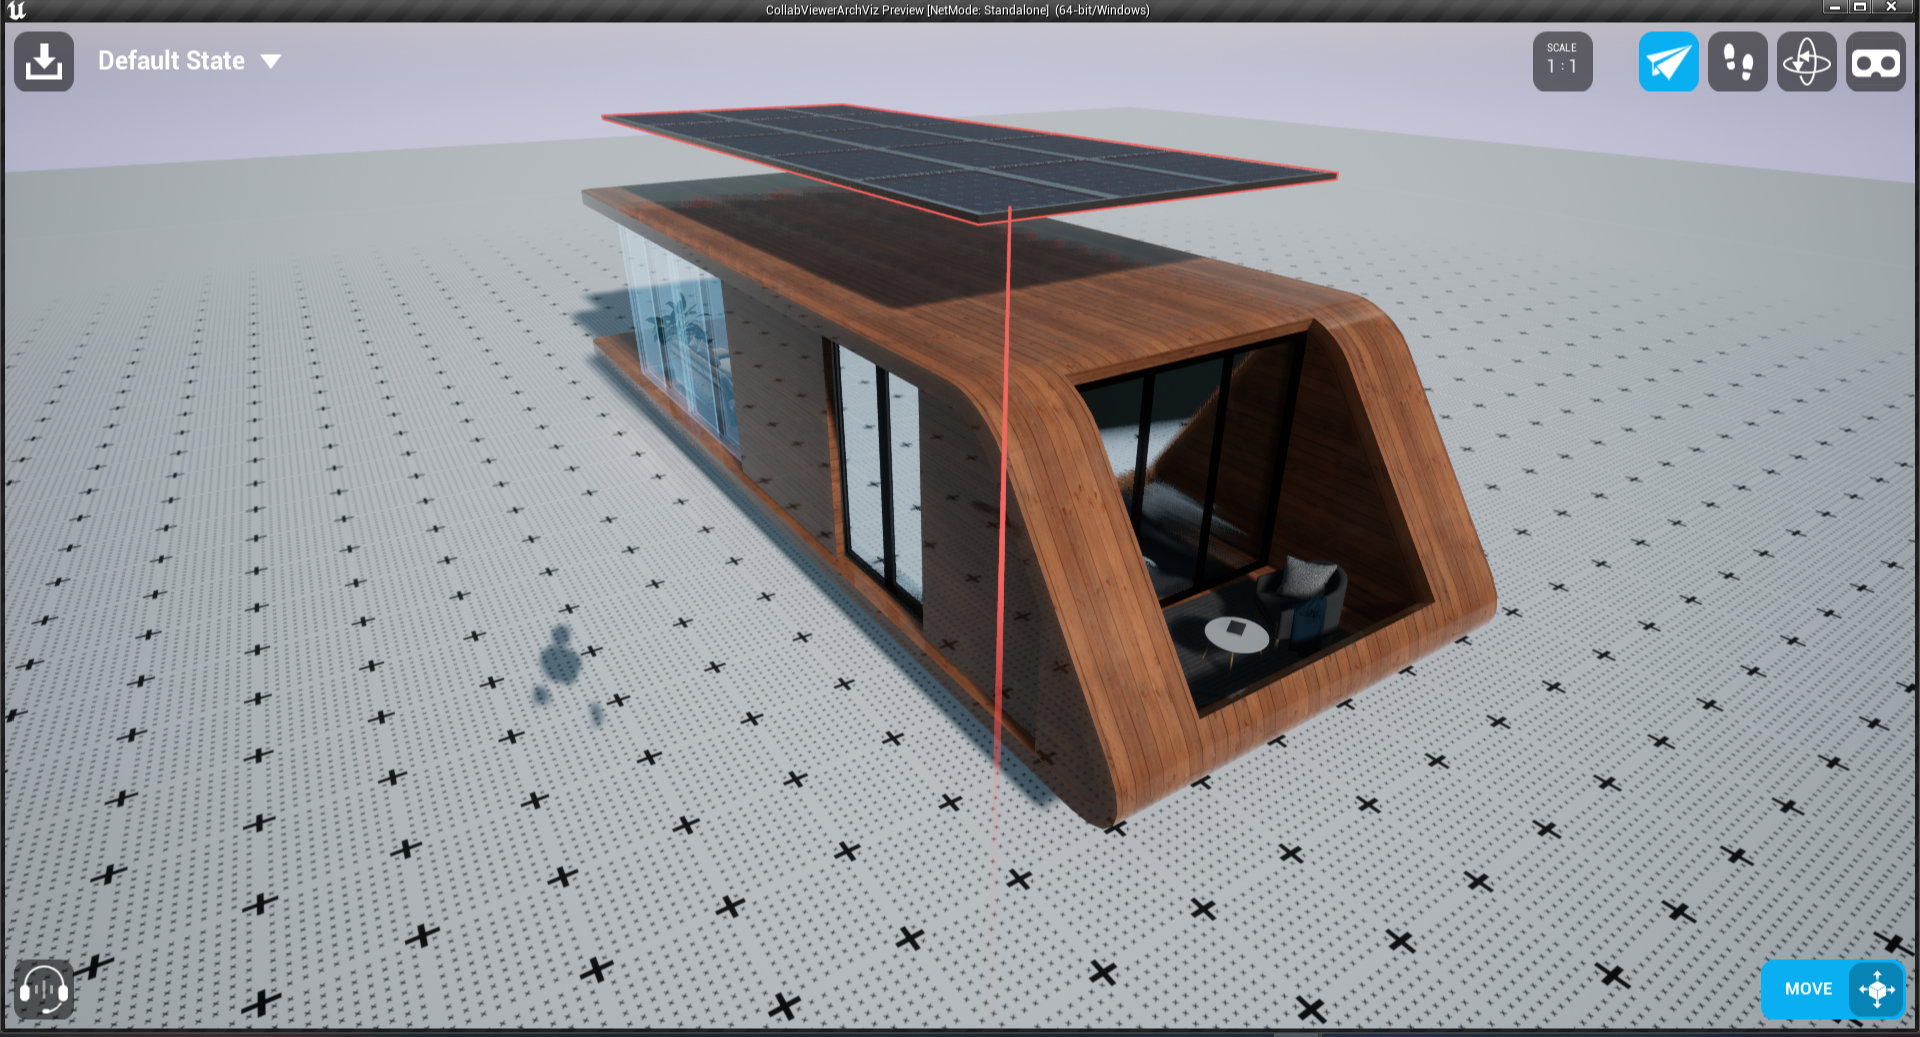Enter VR mode headset icon
Image resolution: width=1920 pixels, height=1037 pixels.
1875,62
